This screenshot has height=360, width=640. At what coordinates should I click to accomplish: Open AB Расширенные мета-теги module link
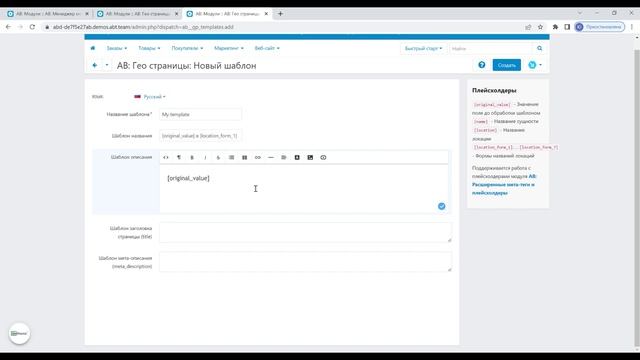(504, 184)
